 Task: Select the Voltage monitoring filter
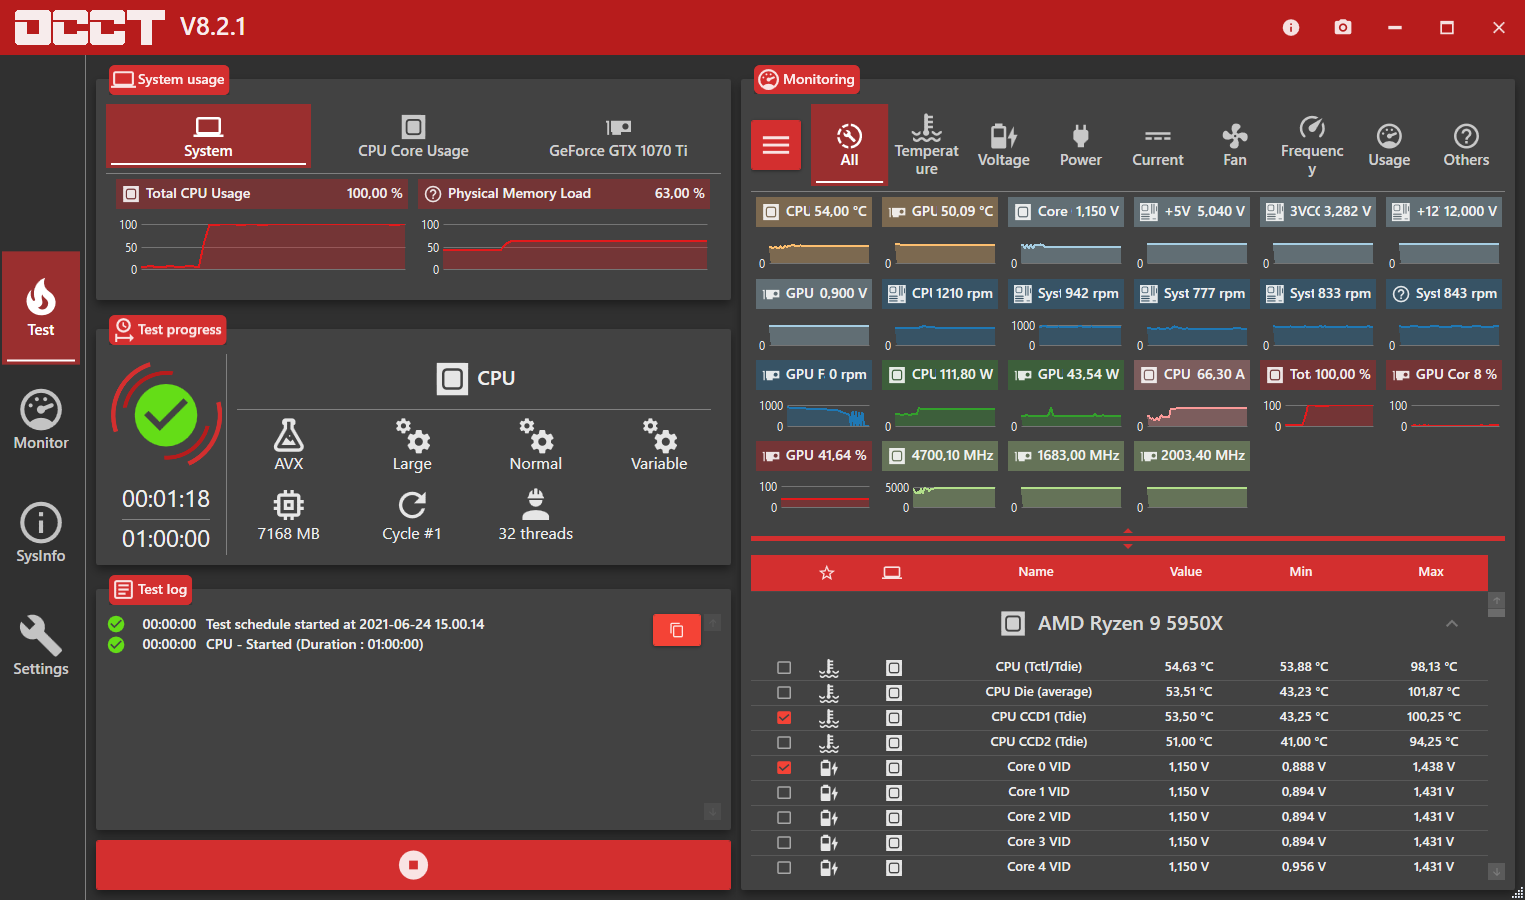coord(1003,146)
